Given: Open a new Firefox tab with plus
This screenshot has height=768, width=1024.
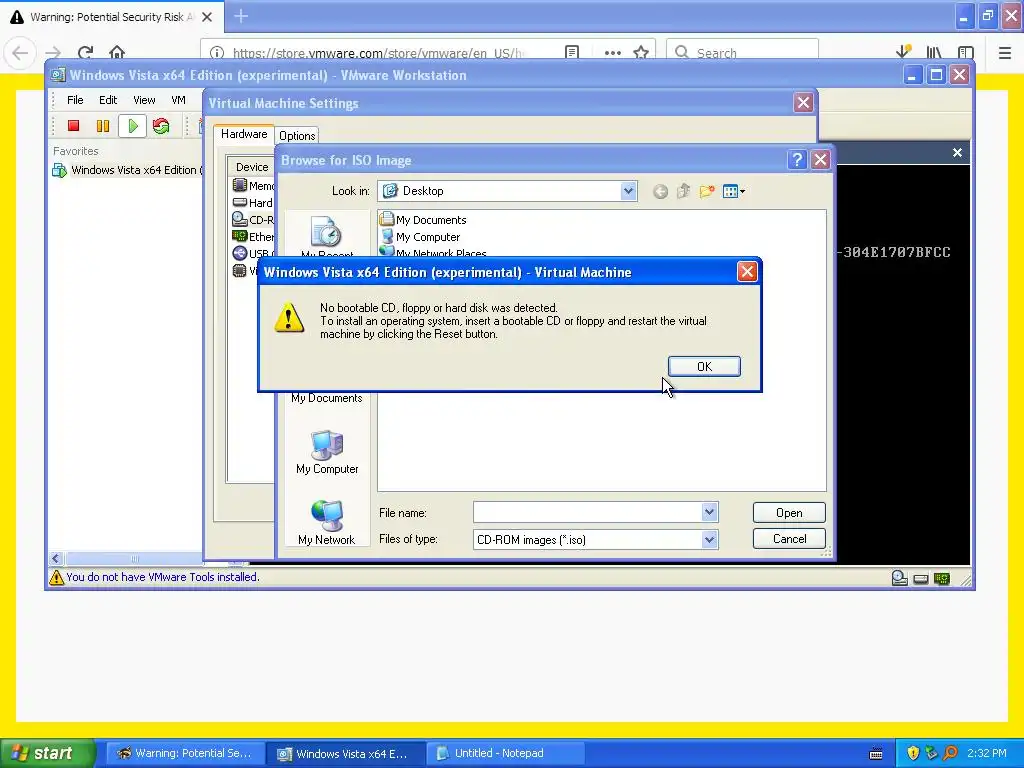Looking at the screenshot, I should pyautogui.click(x=241, y=16).
